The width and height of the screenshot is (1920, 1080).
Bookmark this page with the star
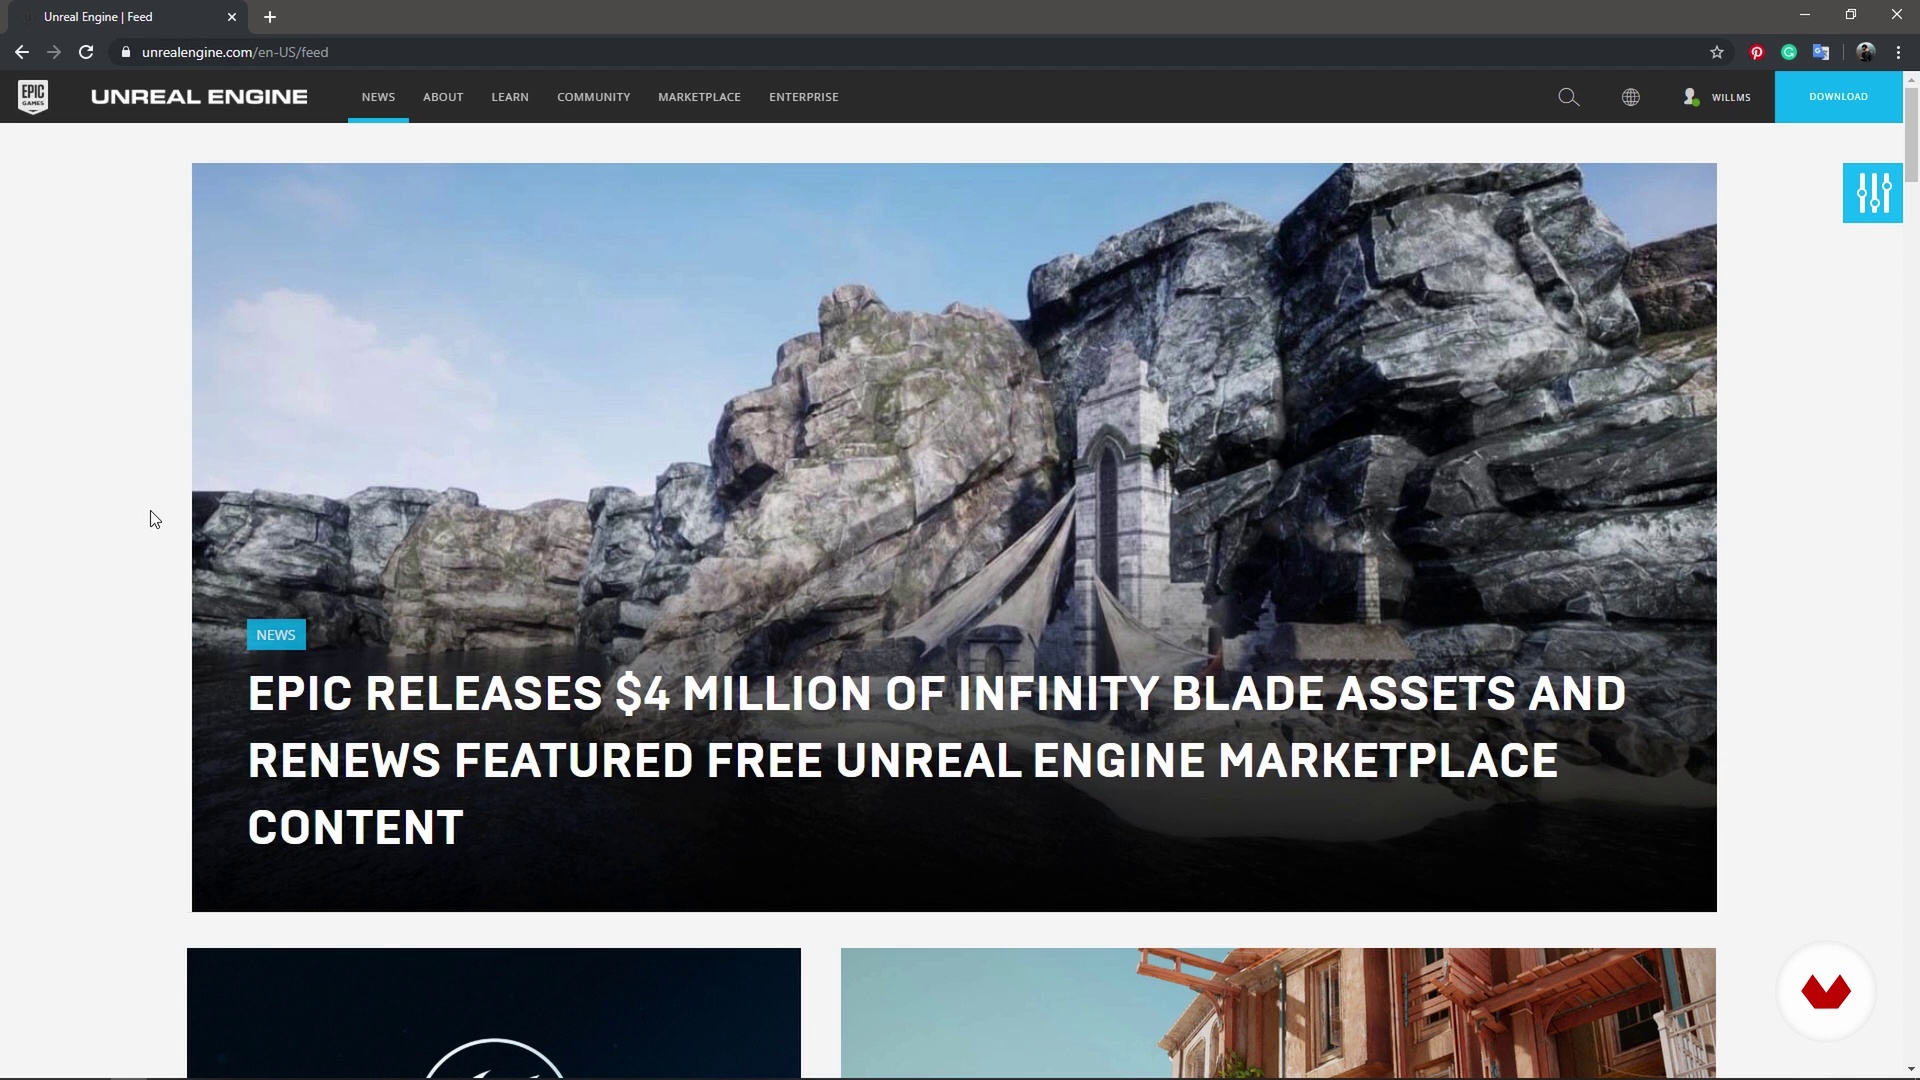tap(1717, 52)
